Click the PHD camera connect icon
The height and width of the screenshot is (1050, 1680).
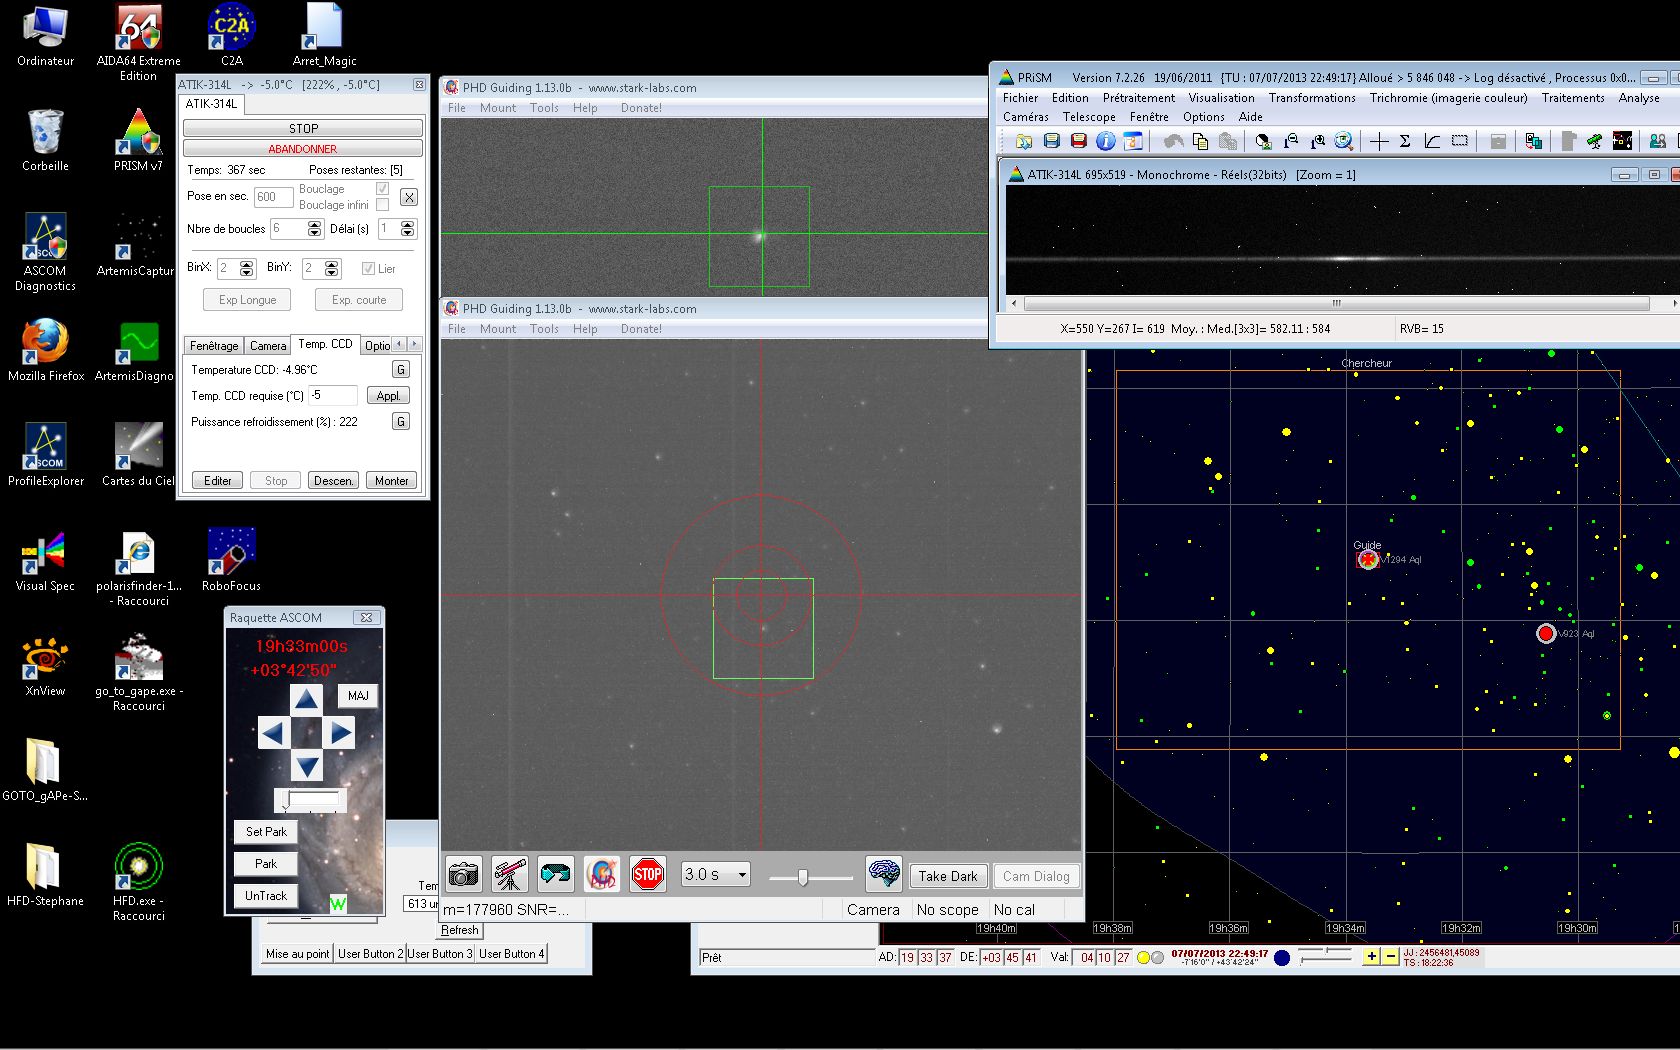click(x=463, y=875)
